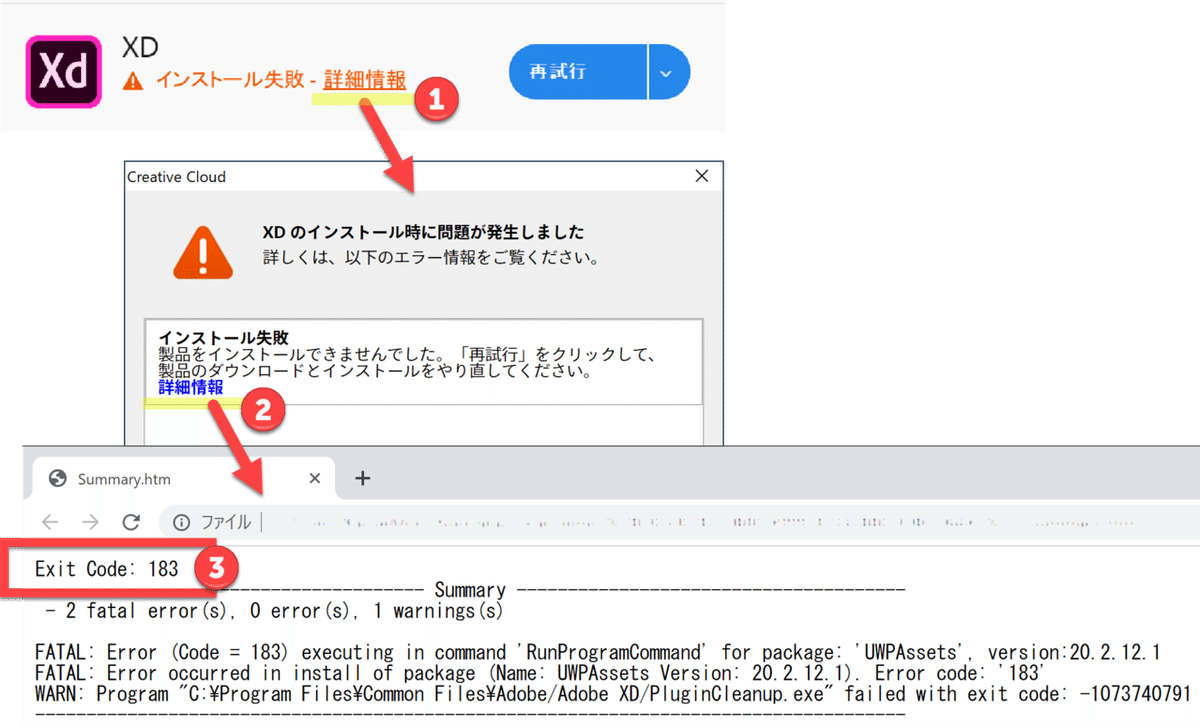Image resolution: width=1200 pixels, height=727 pixels.
Task: Click the red callout badge numbered 3
Action: 216,567
